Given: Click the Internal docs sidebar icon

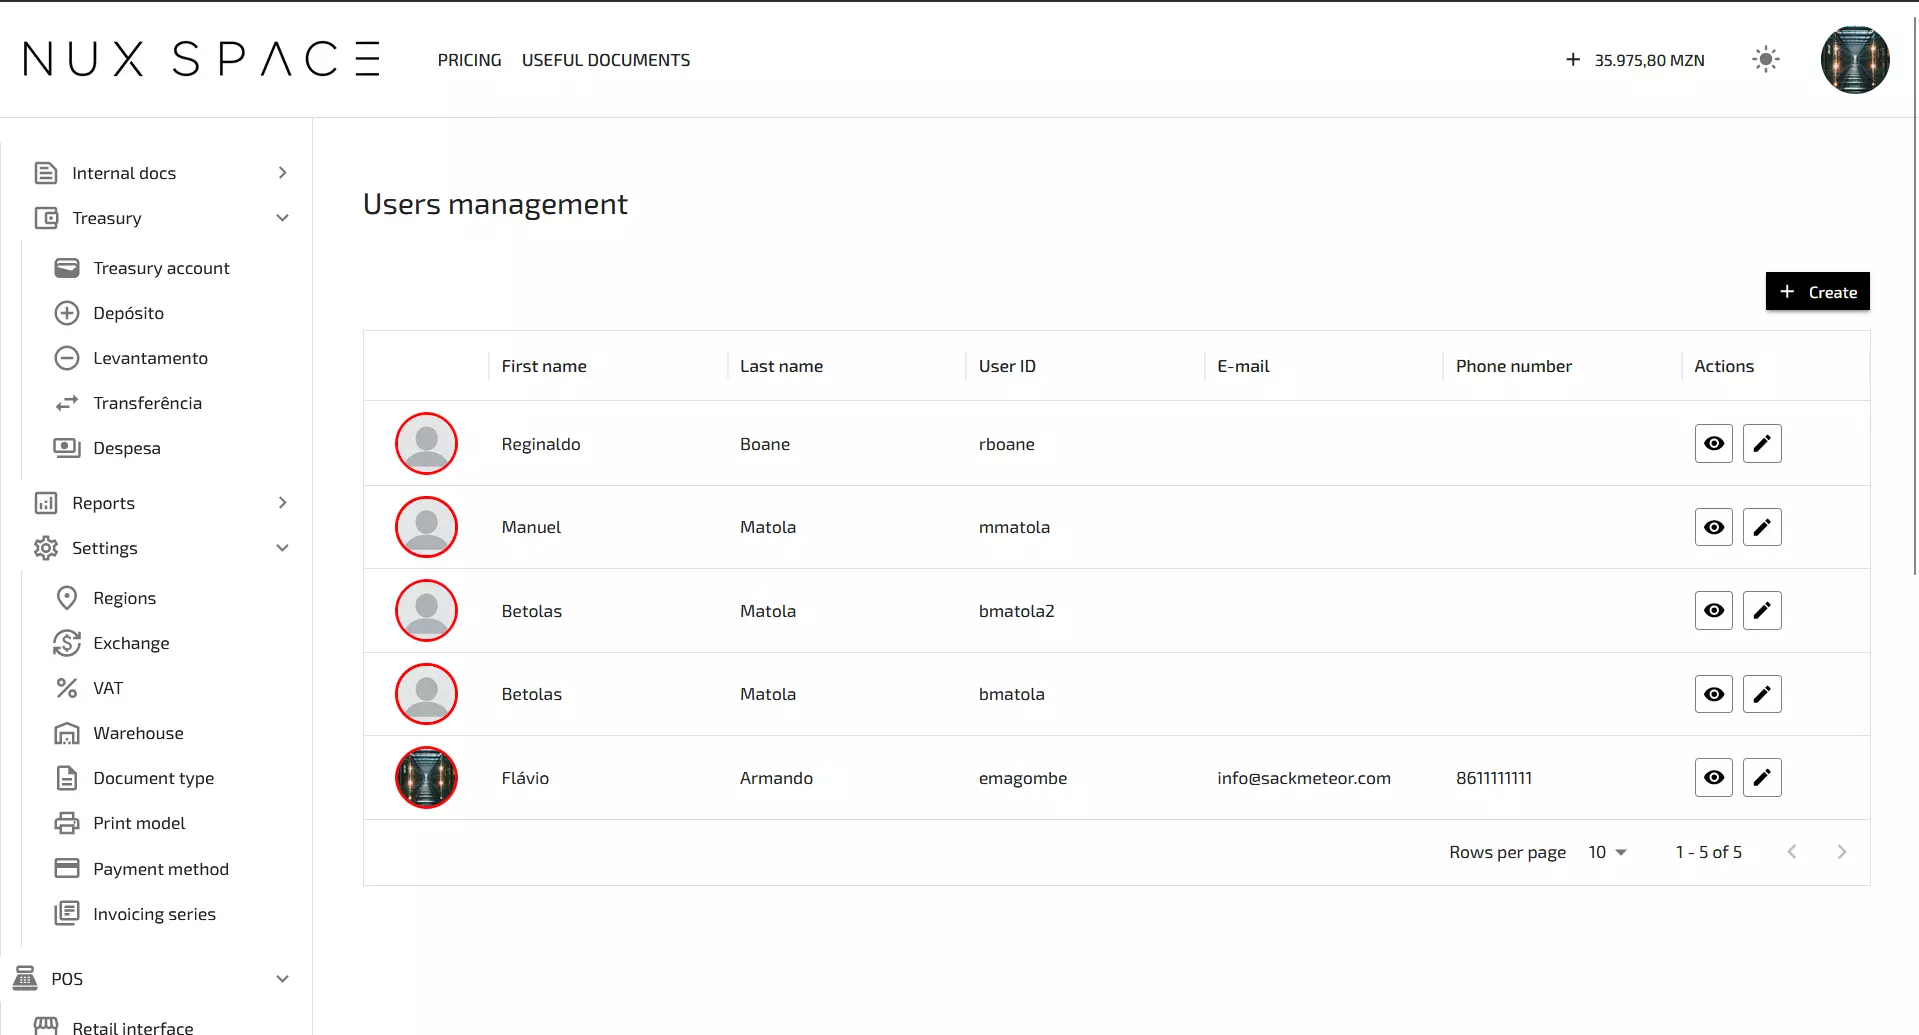Looking at the screenshot, I should click(x=46, y=173).
